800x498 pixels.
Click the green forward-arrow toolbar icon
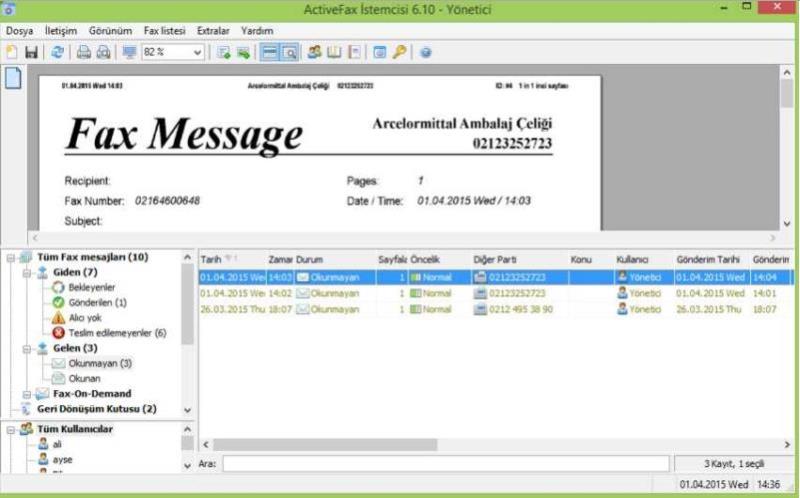tap(243, 52)
